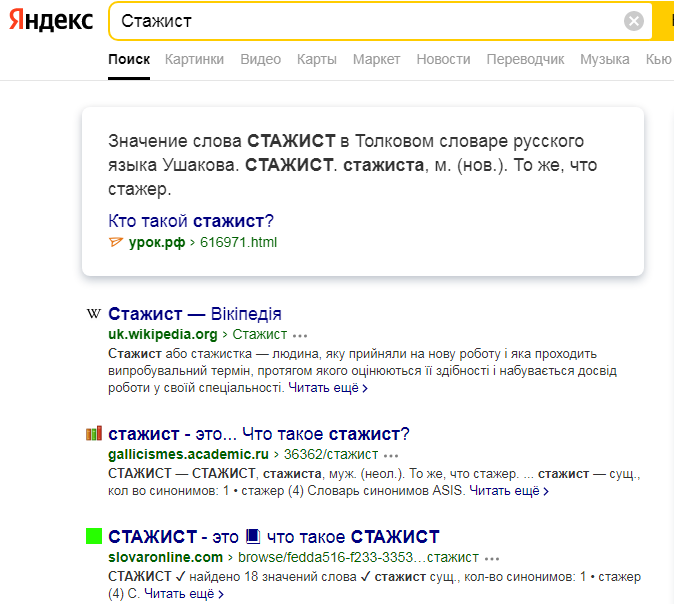Switch to the Музыка tab
This screenshot has height=604, width=674.
point(605,59)
